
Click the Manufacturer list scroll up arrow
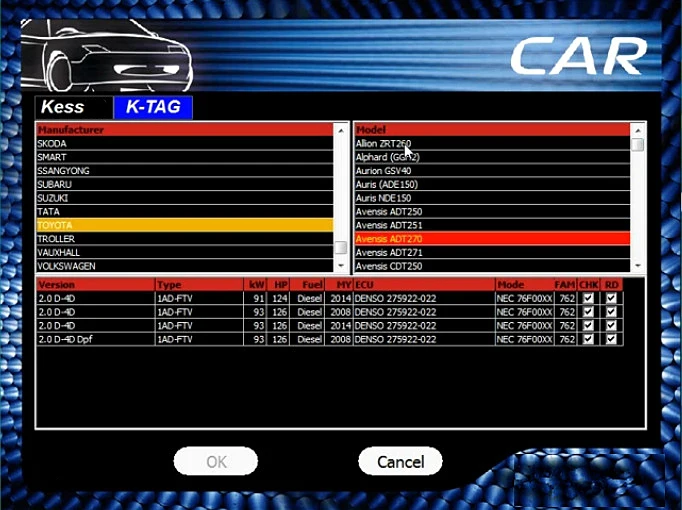click(341, 130)
